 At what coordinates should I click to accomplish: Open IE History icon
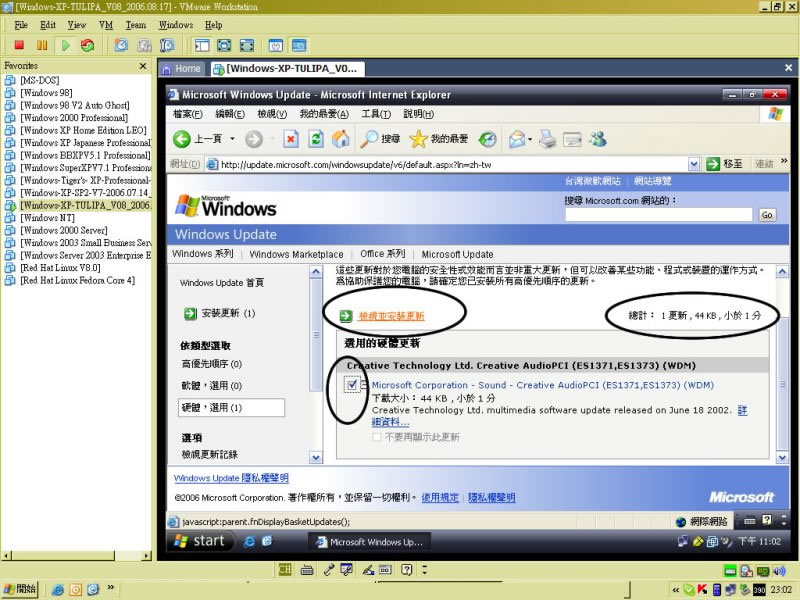pyautogui.click(x=488, y=139)
